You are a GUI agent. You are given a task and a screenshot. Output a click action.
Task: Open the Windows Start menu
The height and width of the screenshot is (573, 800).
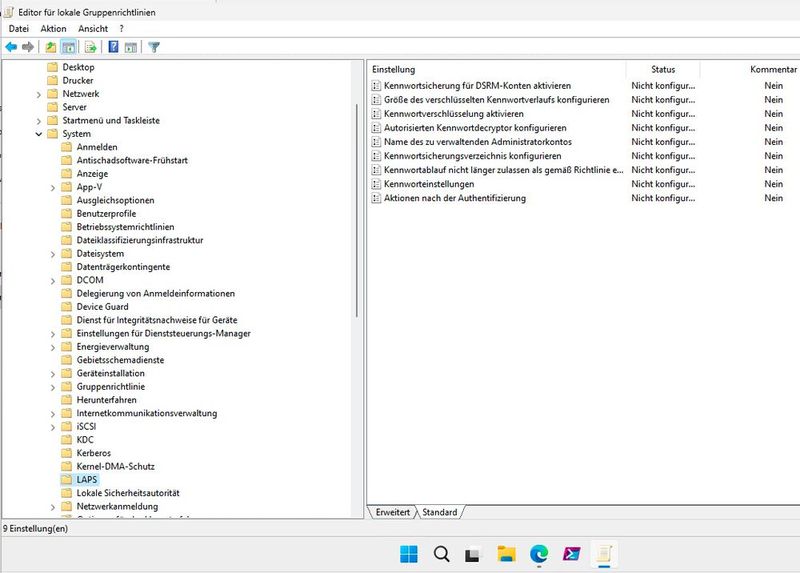(409, 554)
